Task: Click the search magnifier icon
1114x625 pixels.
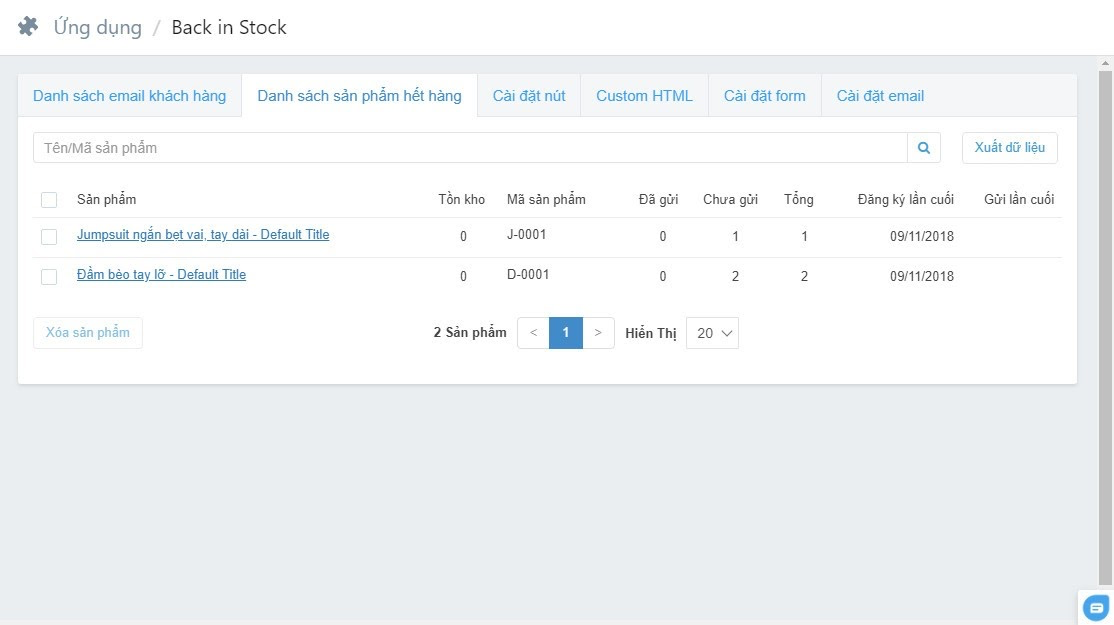Action: tap(924, 148)
